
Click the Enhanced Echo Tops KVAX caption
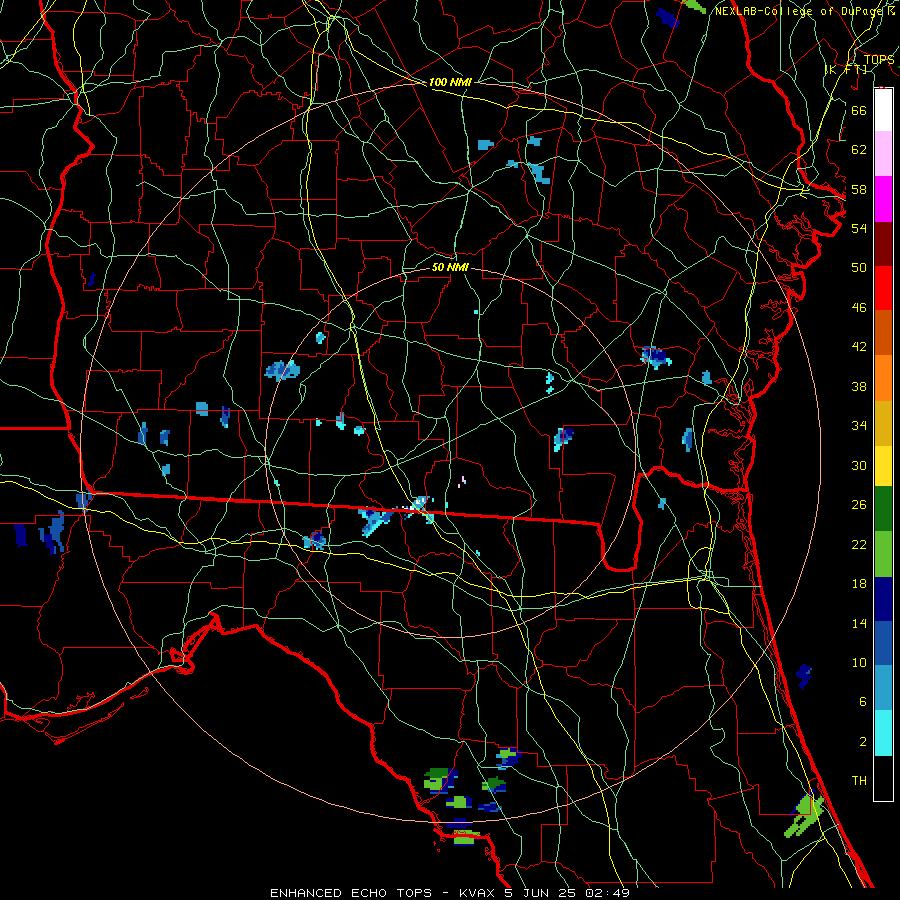coord(450,893)
